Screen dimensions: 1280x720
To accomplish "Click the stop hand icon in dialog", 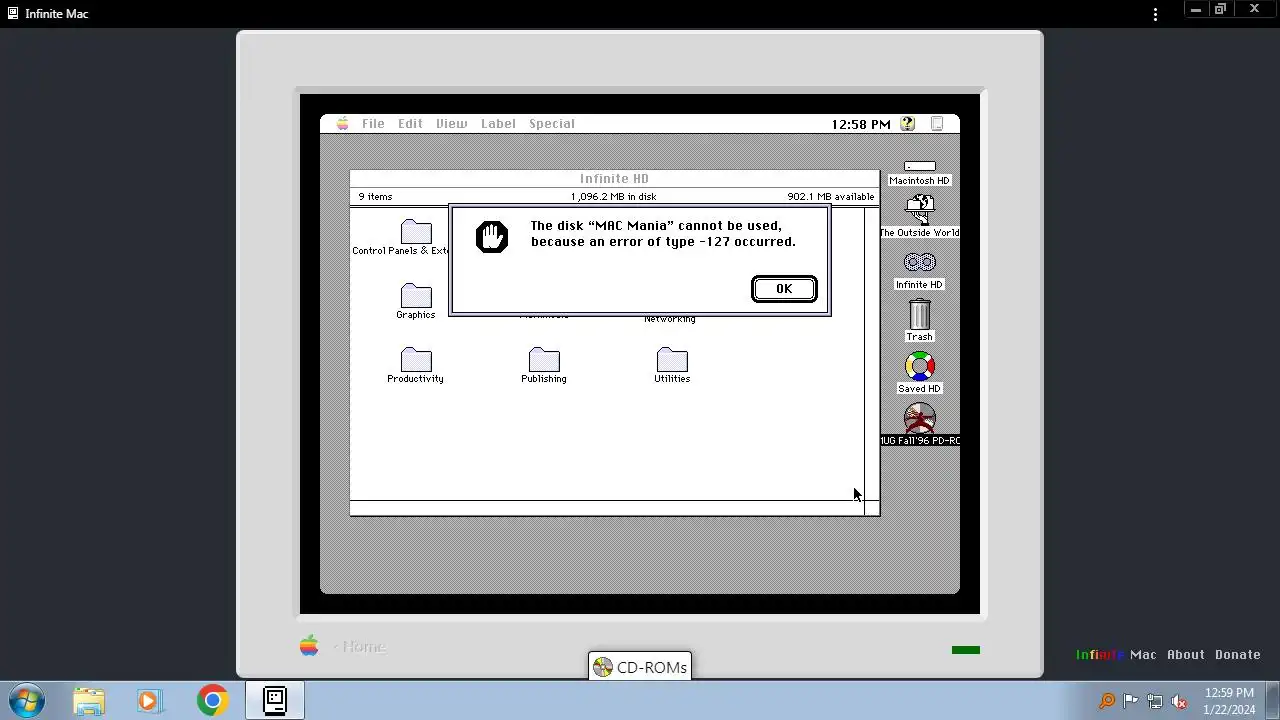I will pyautogui.click(x=492, y=237).
